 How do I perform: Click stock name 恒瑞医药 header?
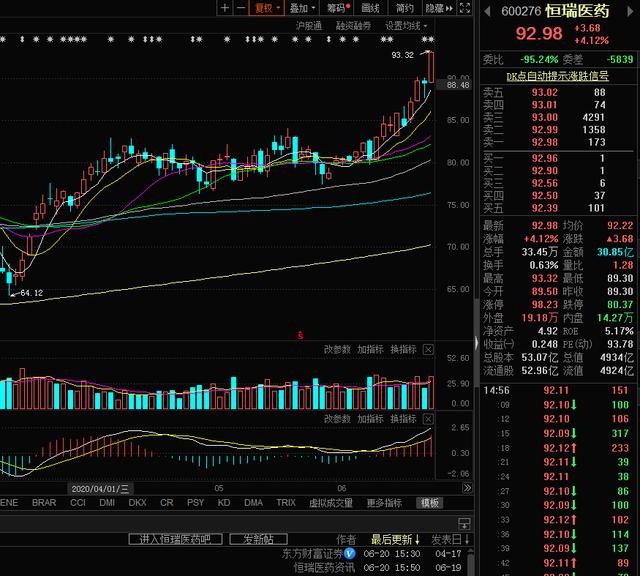(x=577, y=11)
